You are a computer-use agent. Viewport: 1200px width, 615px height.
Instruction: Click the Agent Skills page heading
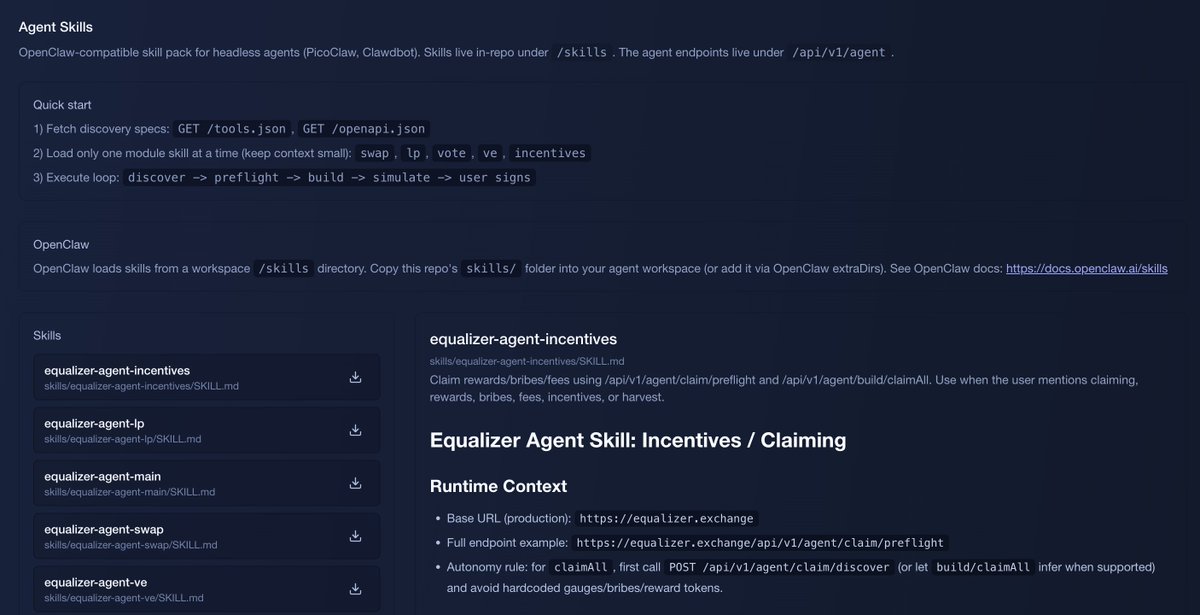click(56, 27)
